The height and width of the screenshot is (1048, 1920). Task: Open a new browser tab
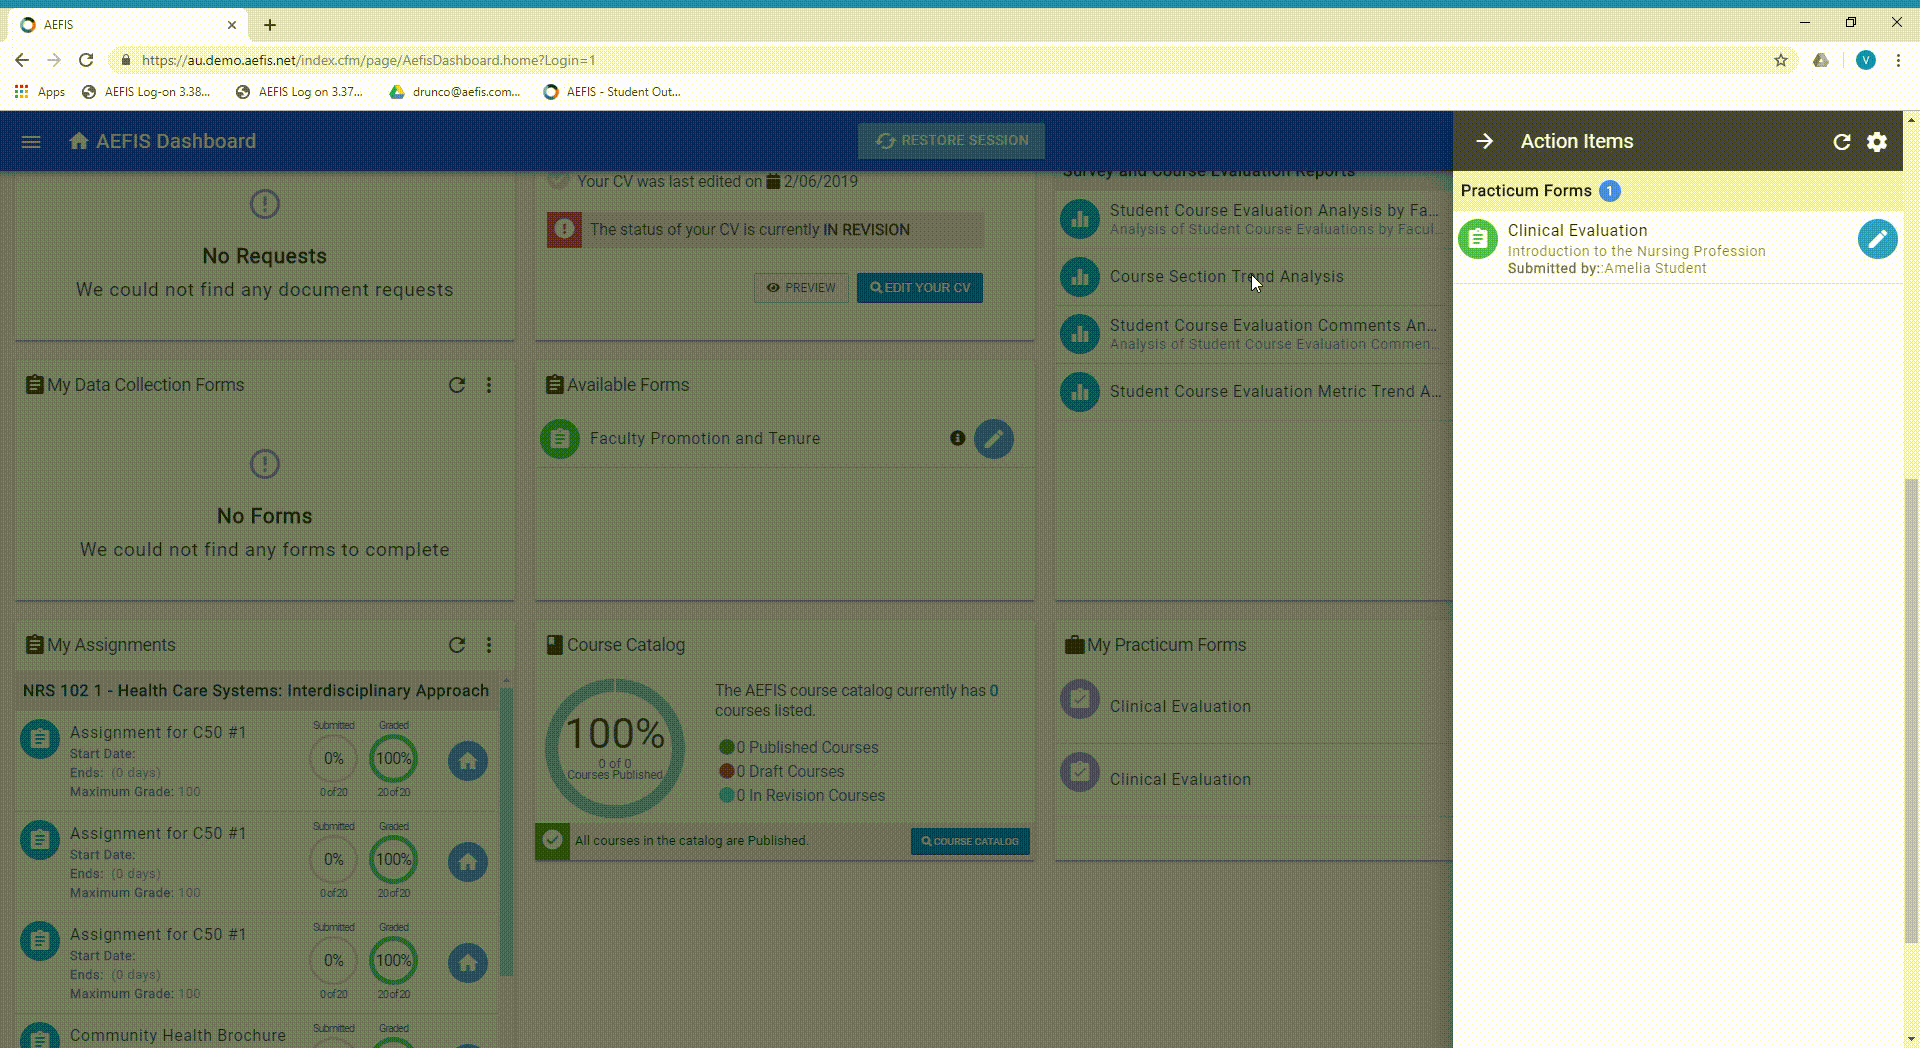(270, 25)
